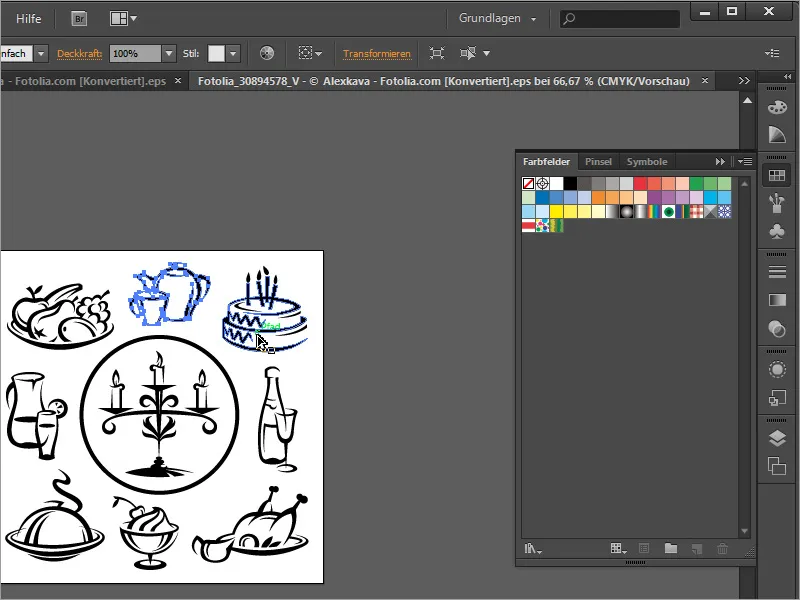Expand the right dock with double arrows
This screenshot has height=600, width=800.
pos(787,77)
